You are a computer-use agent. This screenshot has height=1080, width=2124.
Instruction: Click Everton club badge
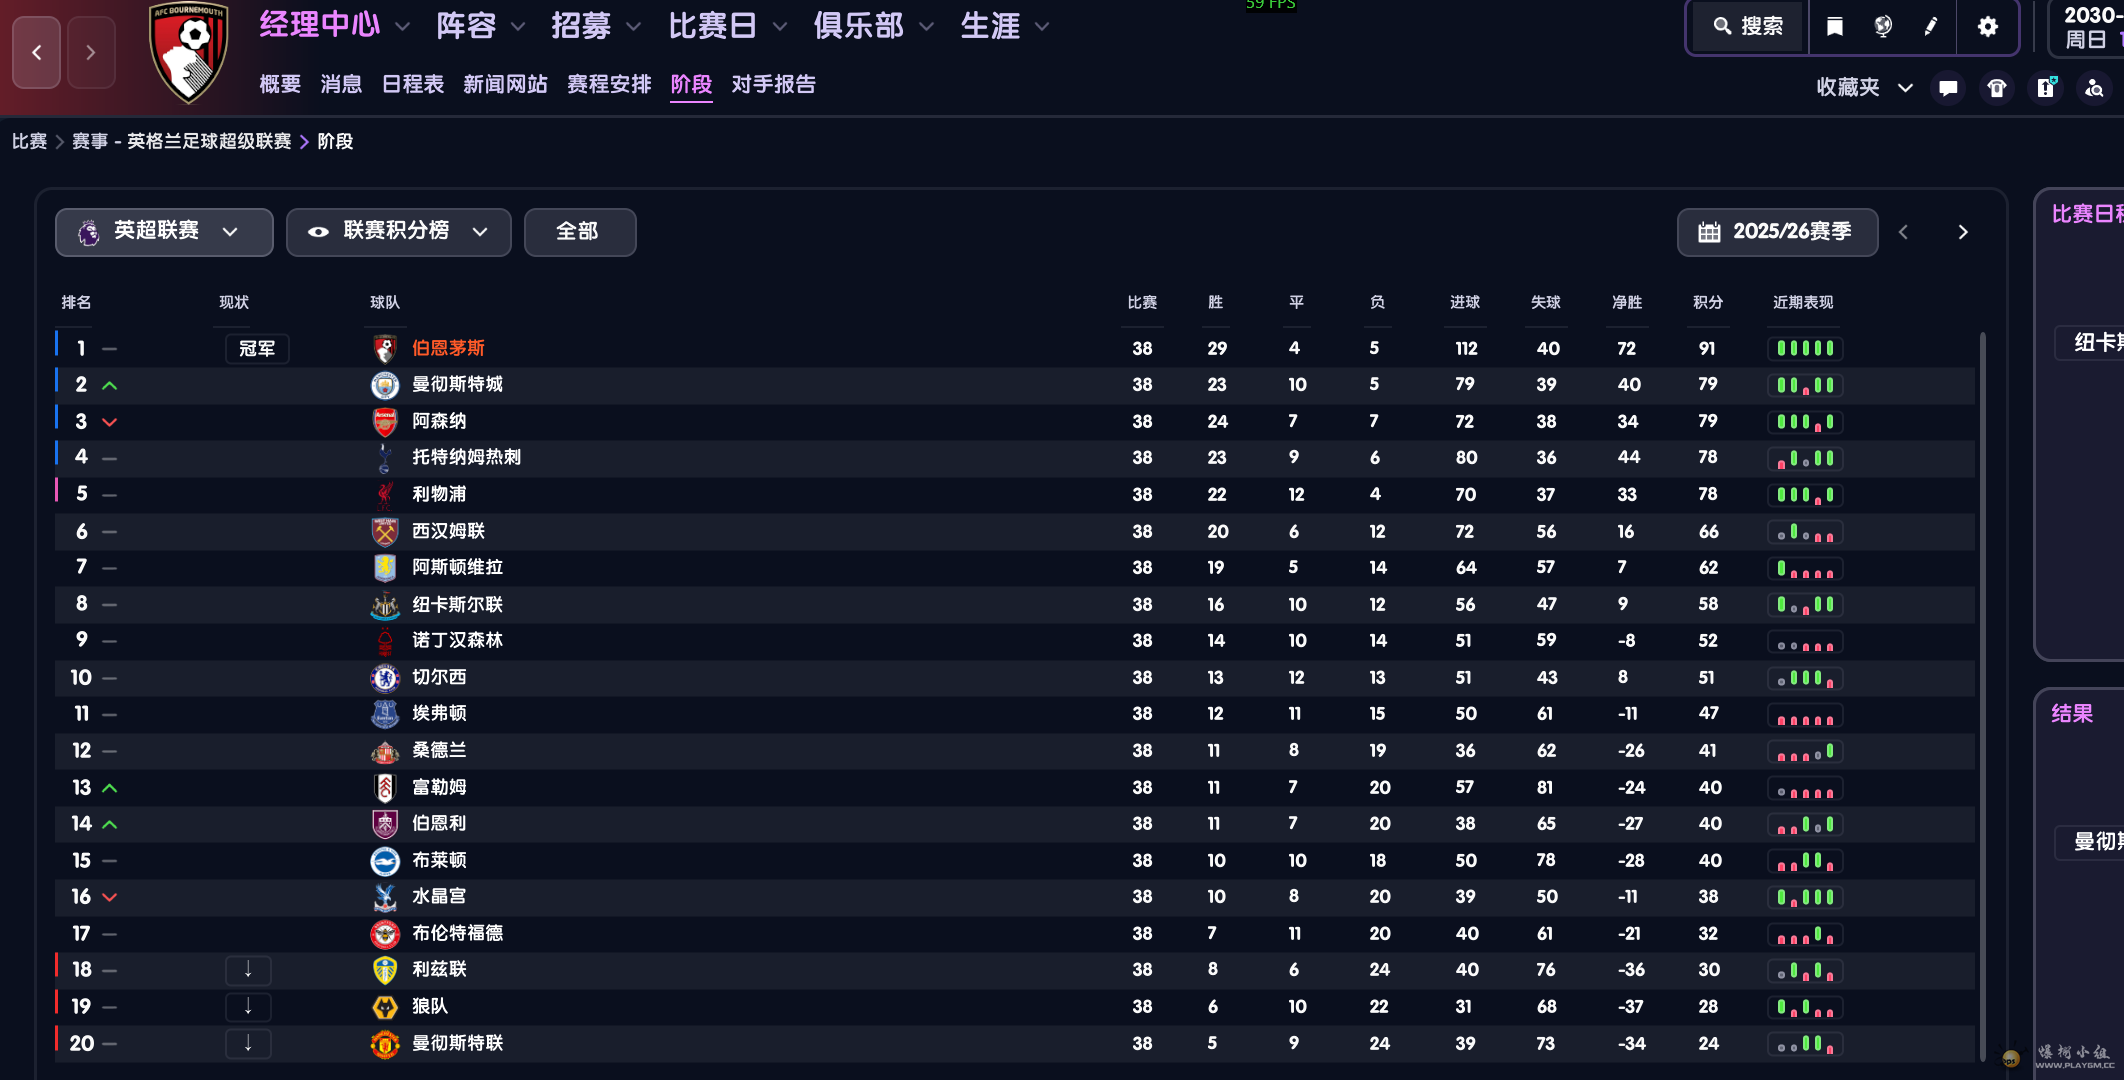tap(385, 714)
